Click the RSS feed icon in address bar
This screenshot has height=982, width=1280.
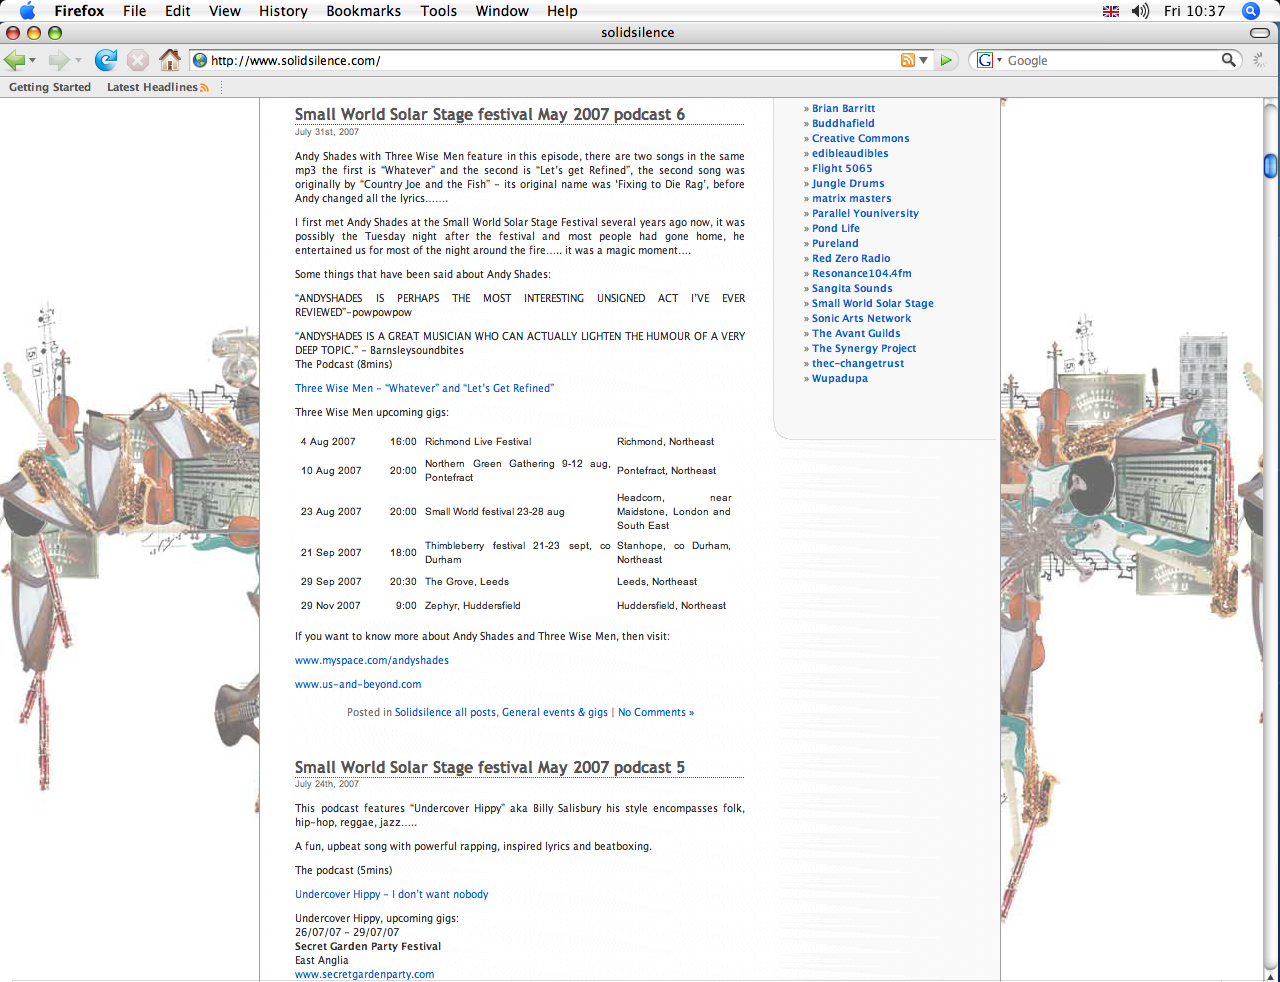tap(907, 60)
